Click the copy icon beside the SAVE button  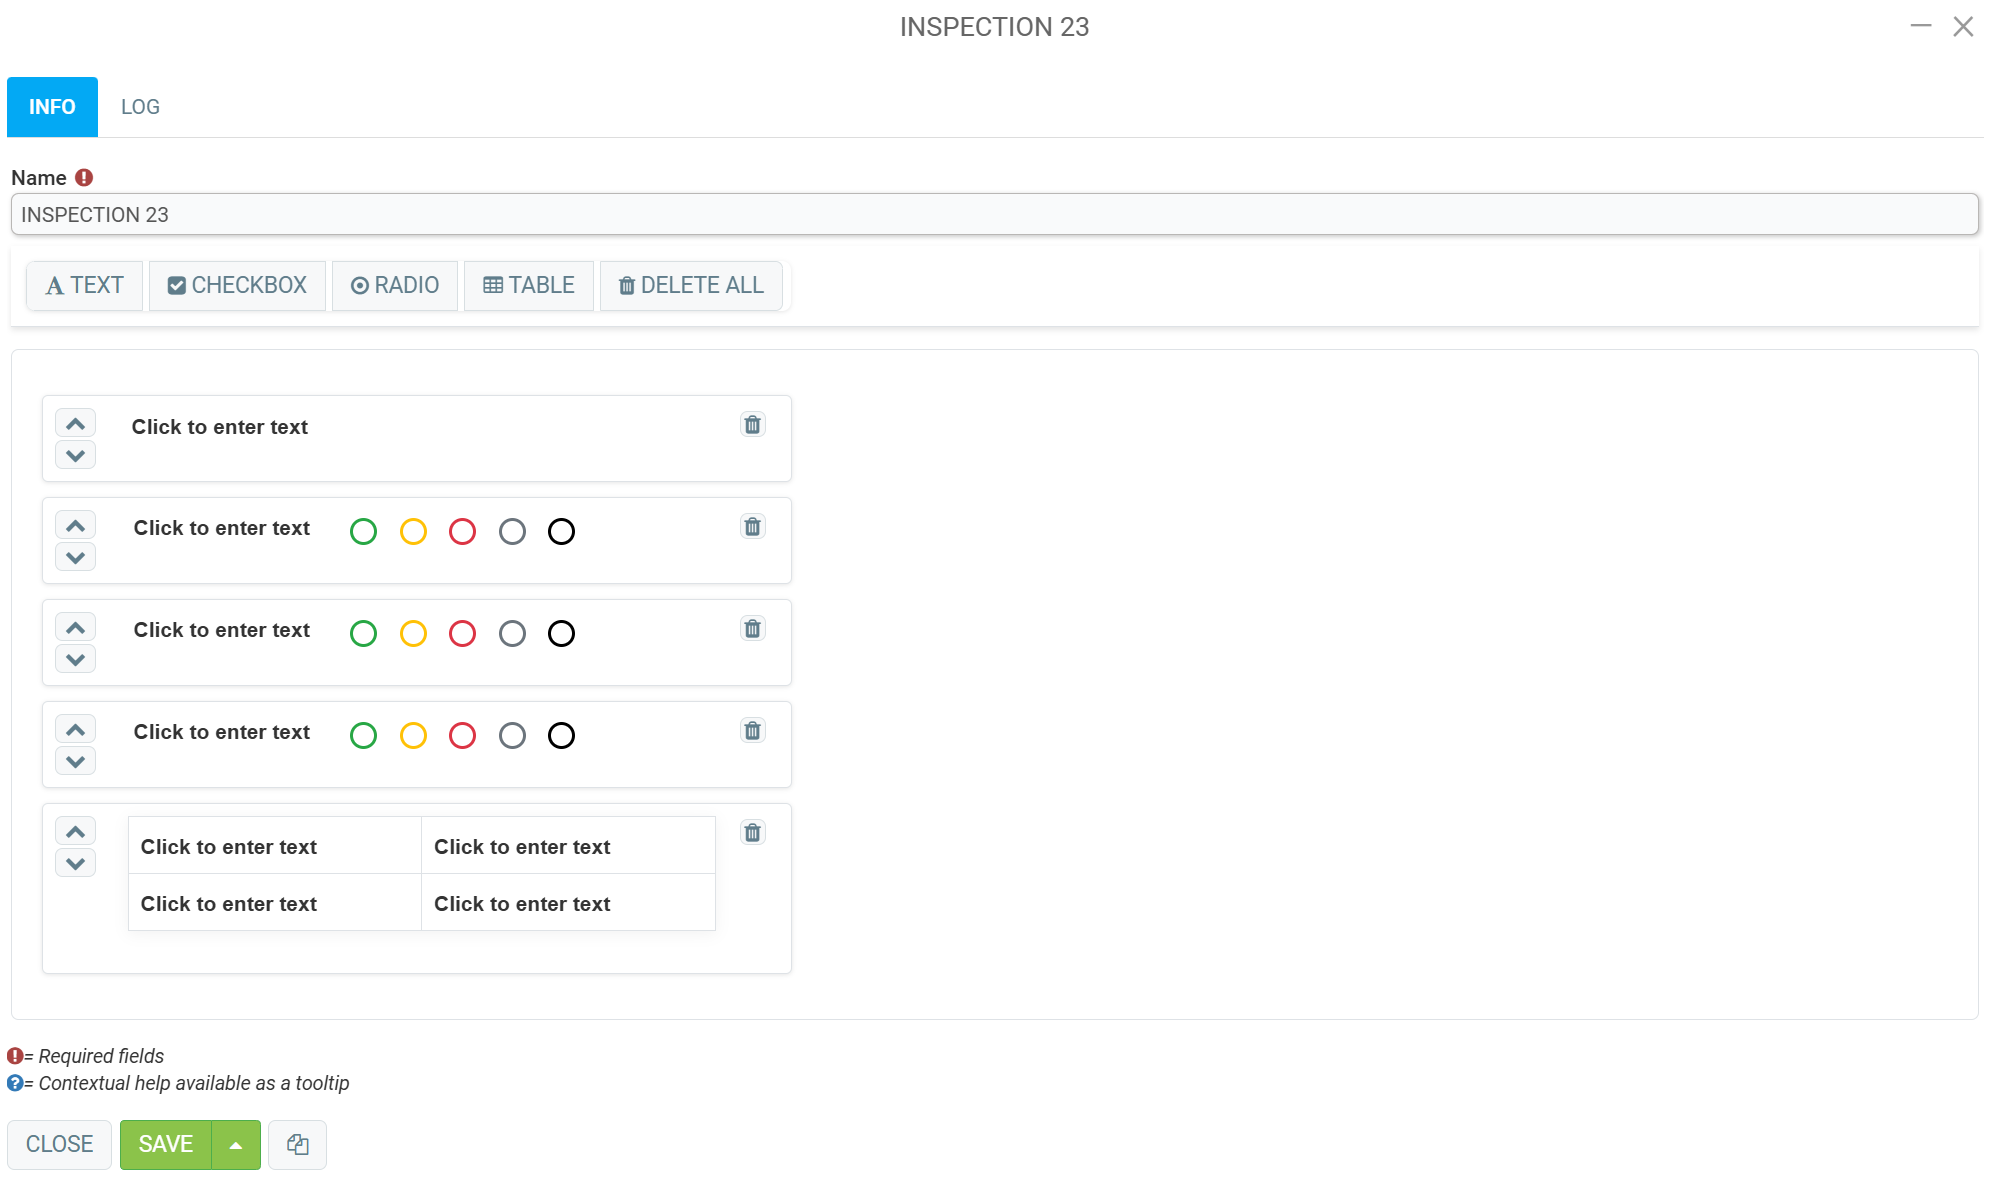297,1144
